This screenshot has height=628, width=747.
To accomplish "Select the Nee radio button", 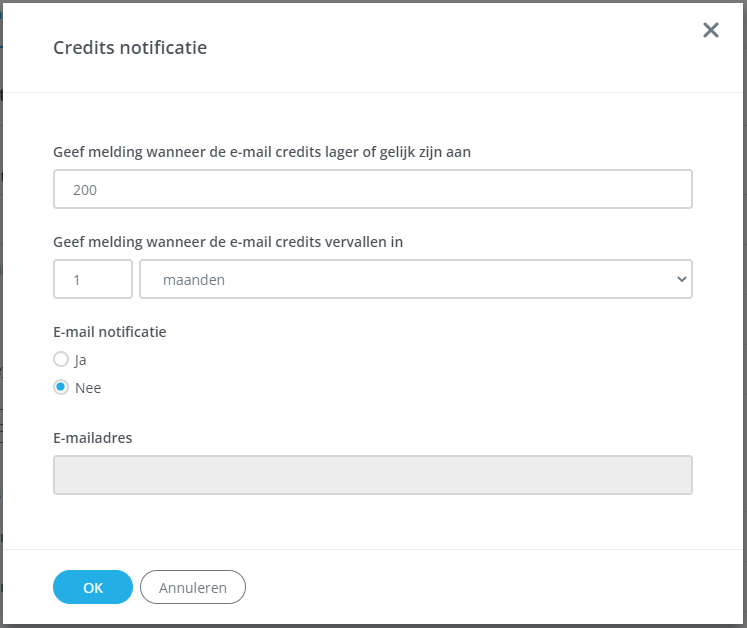I will click(x=61, y=387).
